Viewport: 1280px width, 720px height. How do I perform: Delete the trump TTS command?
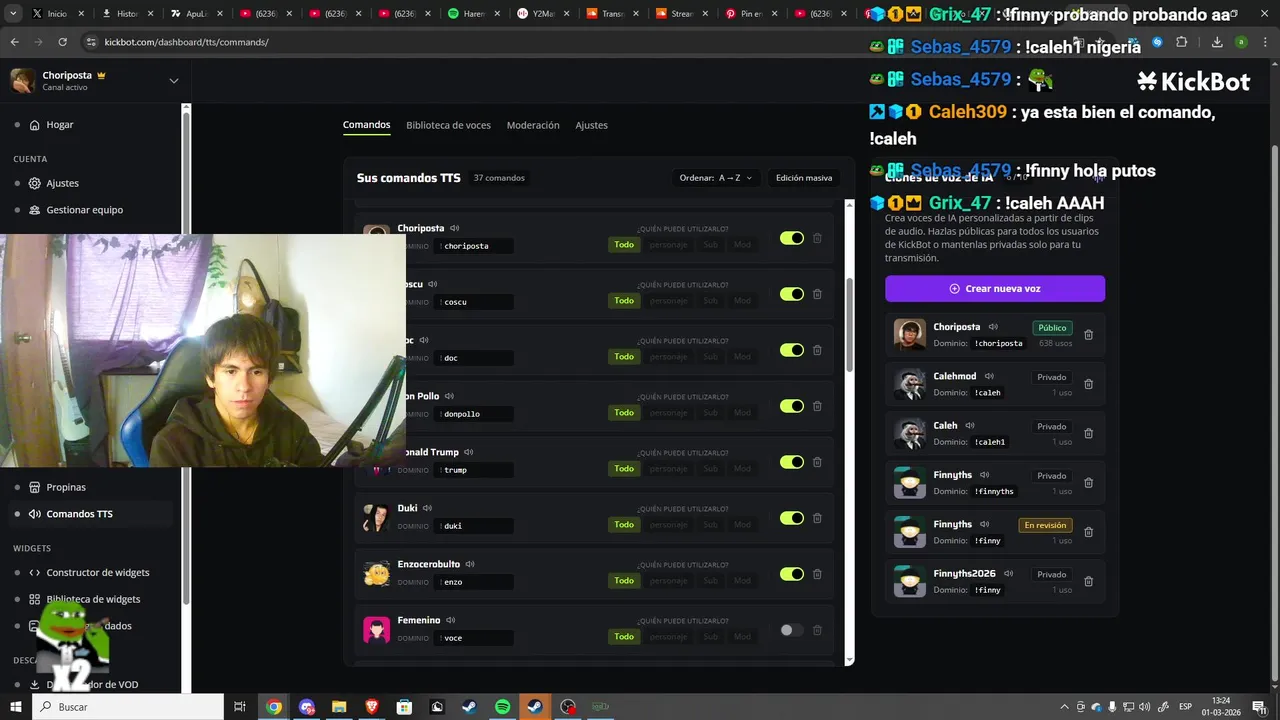[x=817, y=462]
